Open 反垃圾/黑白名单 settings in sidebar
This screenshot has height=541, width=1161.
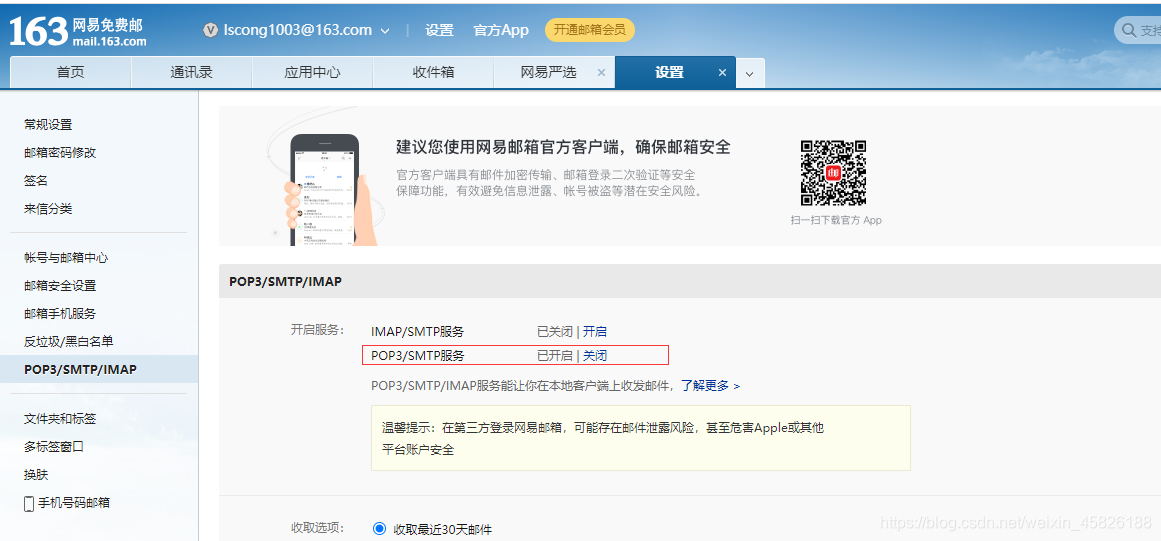point(68,341)
